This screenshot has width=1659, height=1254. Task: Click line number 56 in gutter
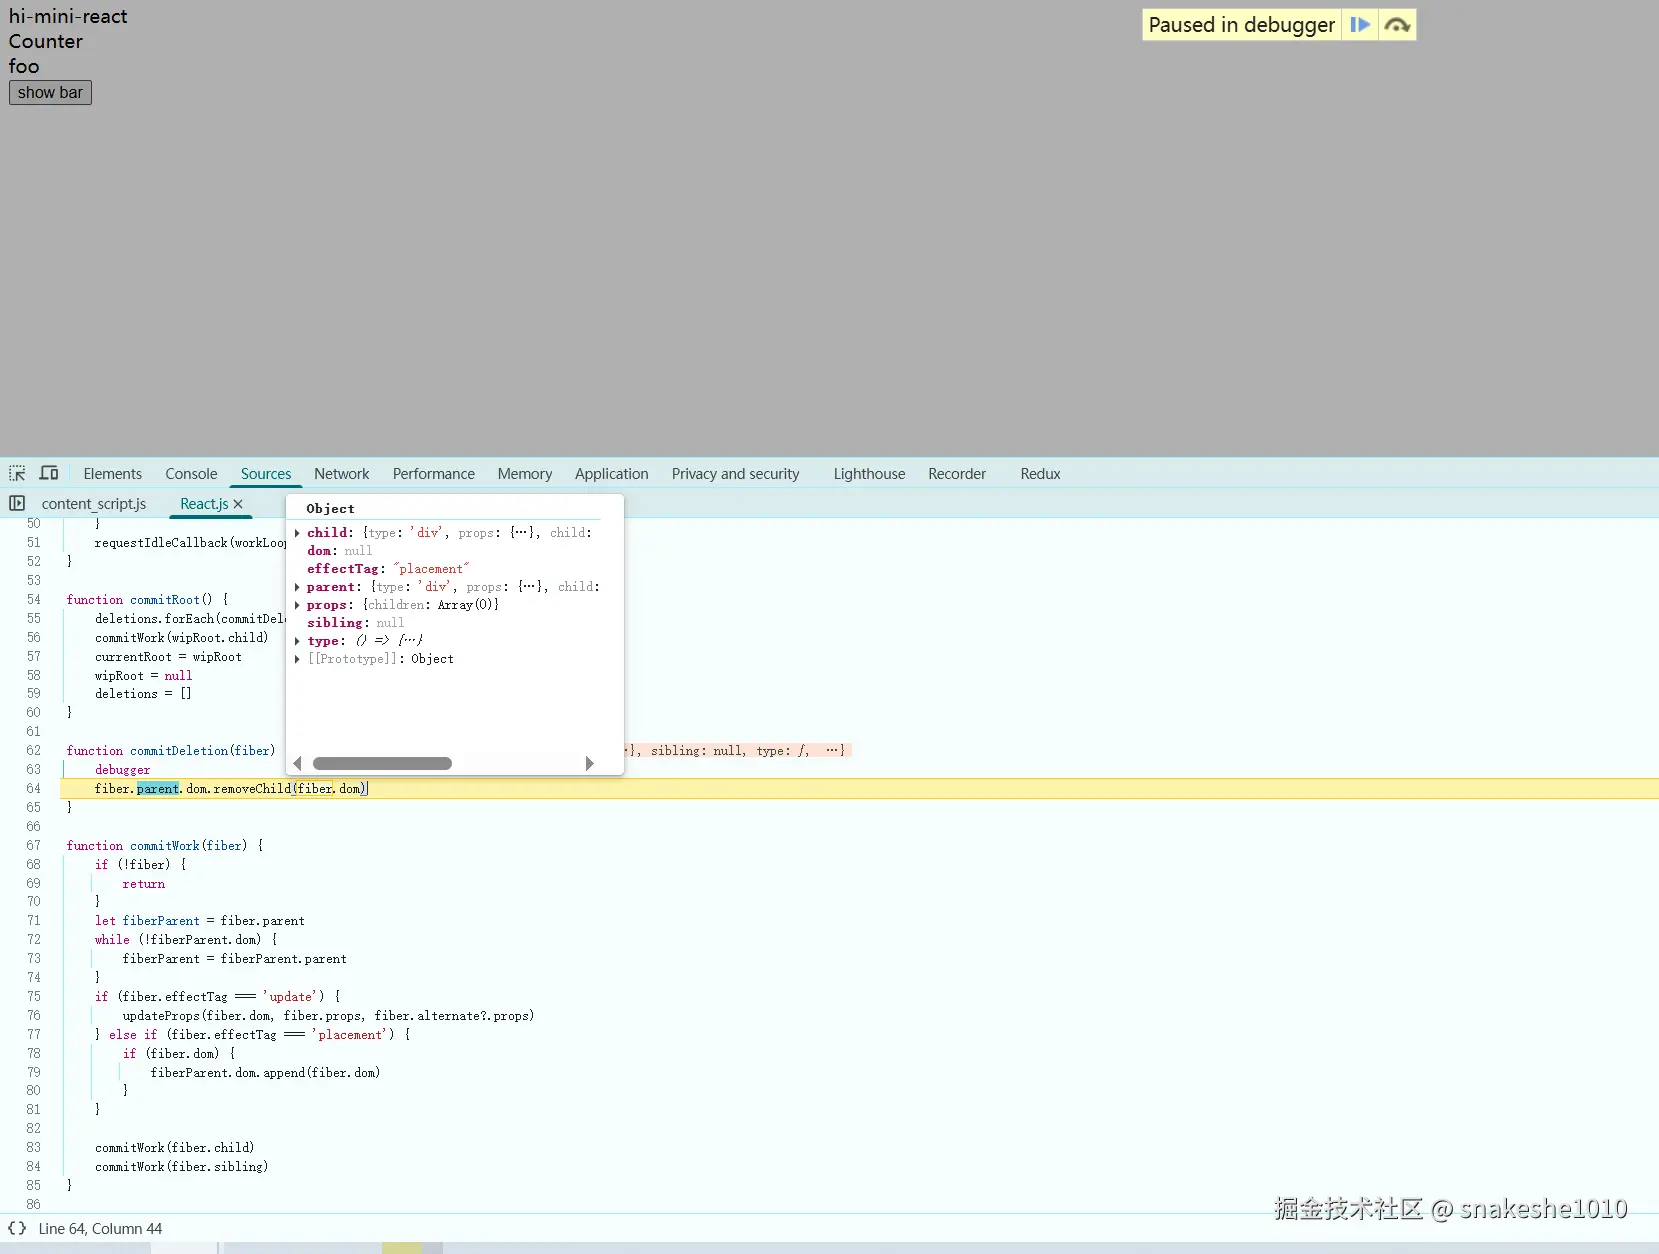(34, 638)
